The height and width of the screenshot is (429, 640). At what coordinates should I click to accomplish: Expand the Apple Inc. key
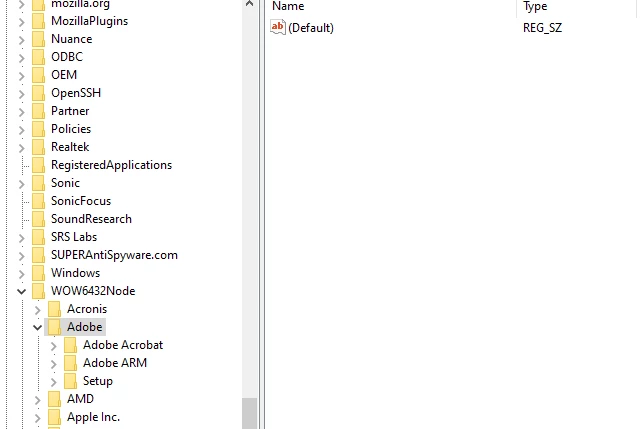click(x=38, y=418)
